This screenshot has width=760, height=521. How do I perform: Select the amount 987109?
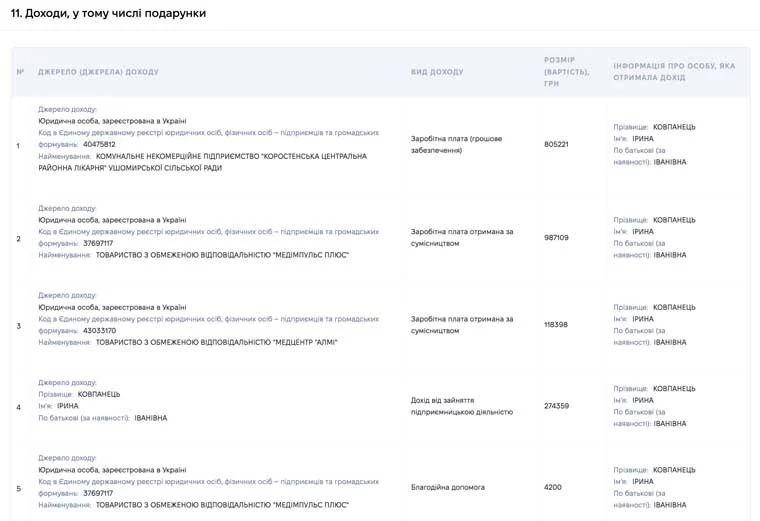coord(556,237)
